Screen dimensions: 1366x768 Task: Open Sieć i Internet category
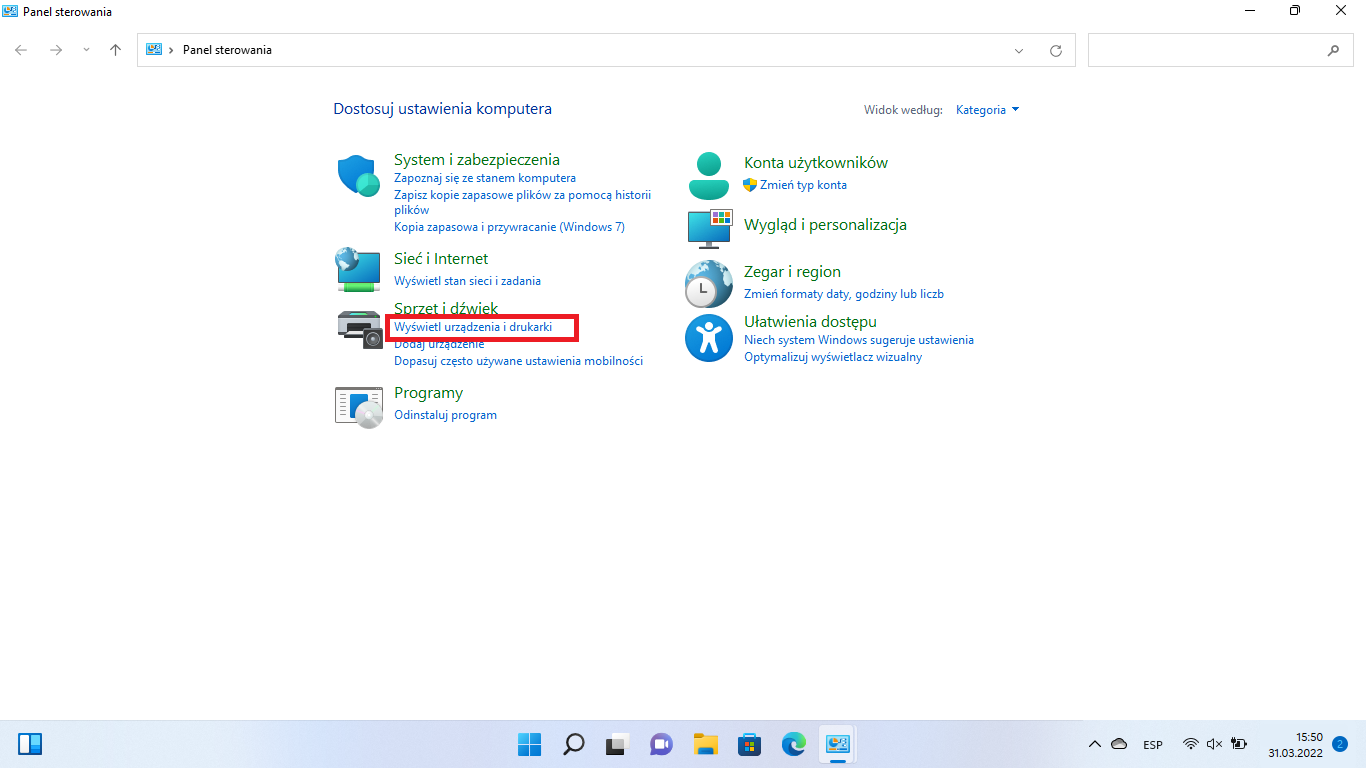(x=441, y=259)
